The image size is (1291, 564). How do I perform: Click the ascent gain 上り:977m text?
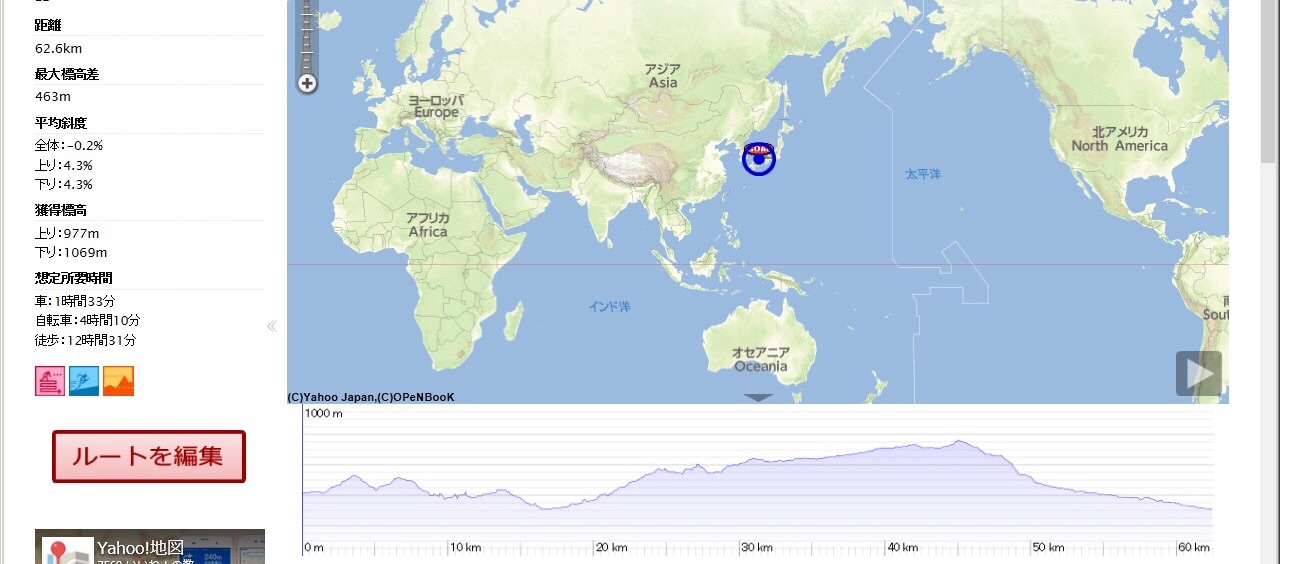(67, 233)
